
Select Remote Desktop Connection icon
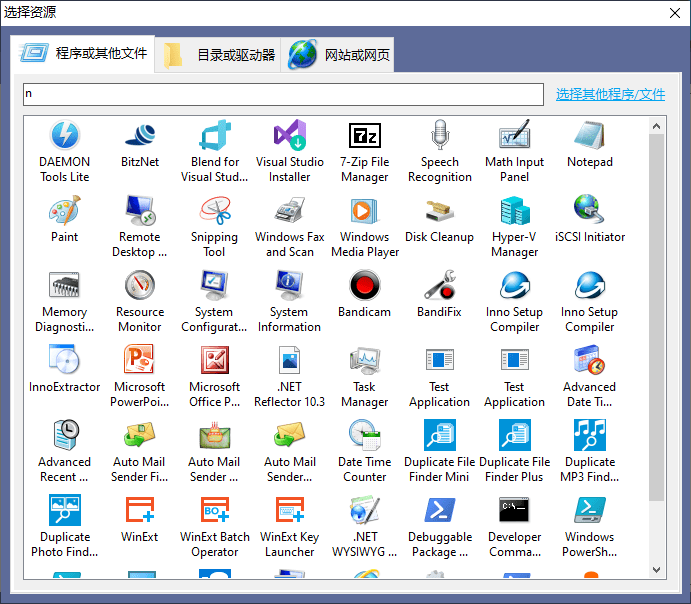pyautogui.click(x=140, y=210)
